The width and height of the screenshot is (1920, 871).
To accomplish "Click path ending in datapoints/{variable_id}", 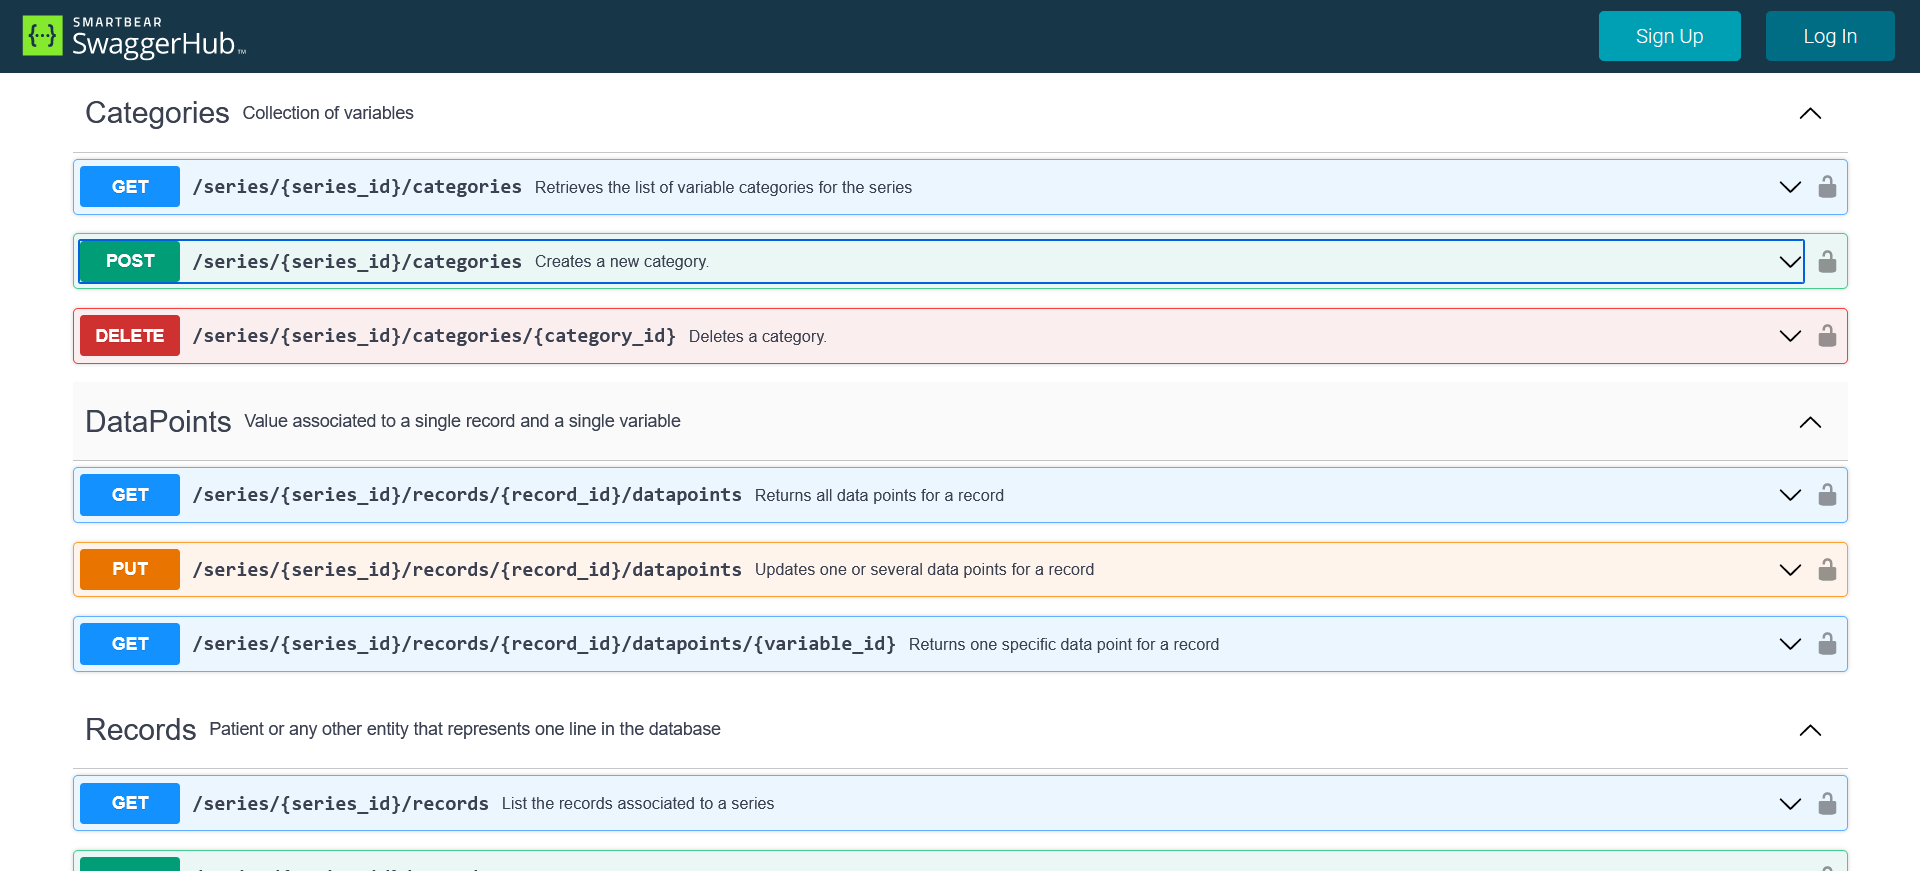I will (544, 644).
